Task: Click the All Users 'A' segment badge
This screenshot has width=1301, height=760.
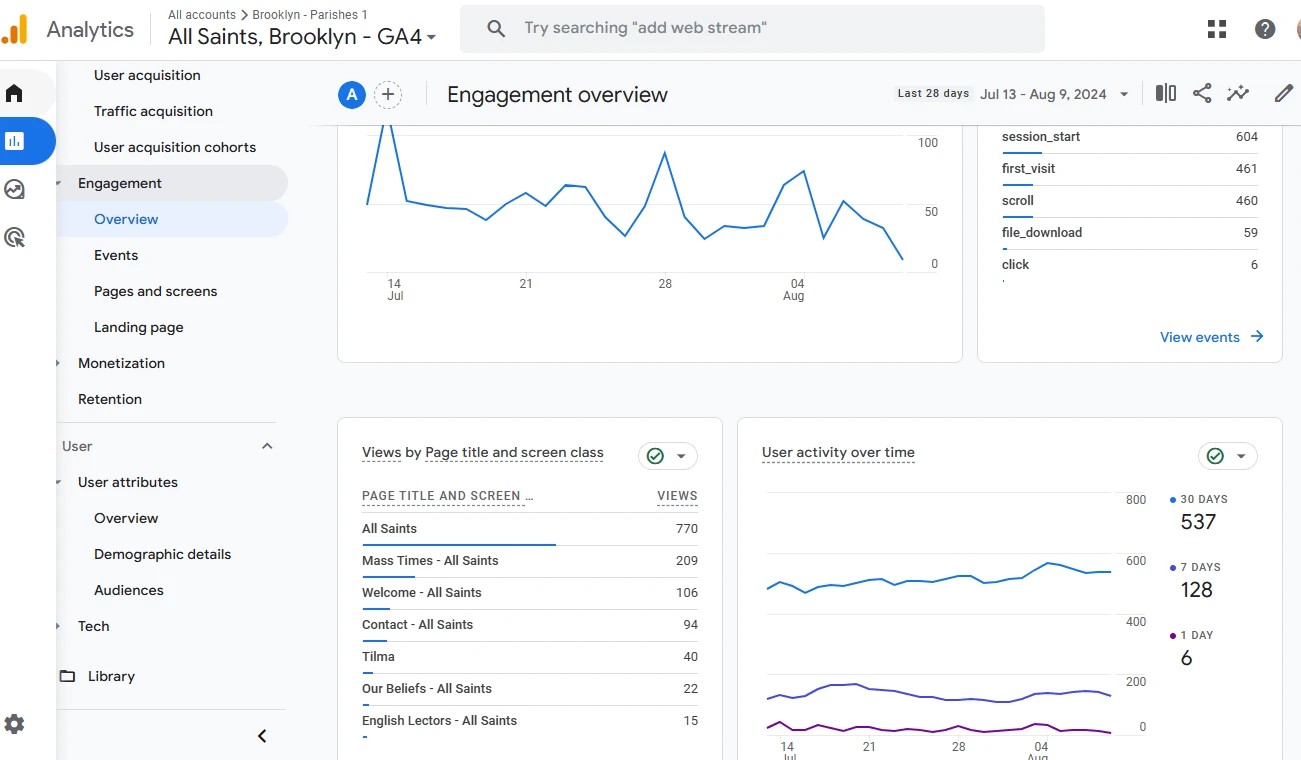Action: click(x=351, y=95)
